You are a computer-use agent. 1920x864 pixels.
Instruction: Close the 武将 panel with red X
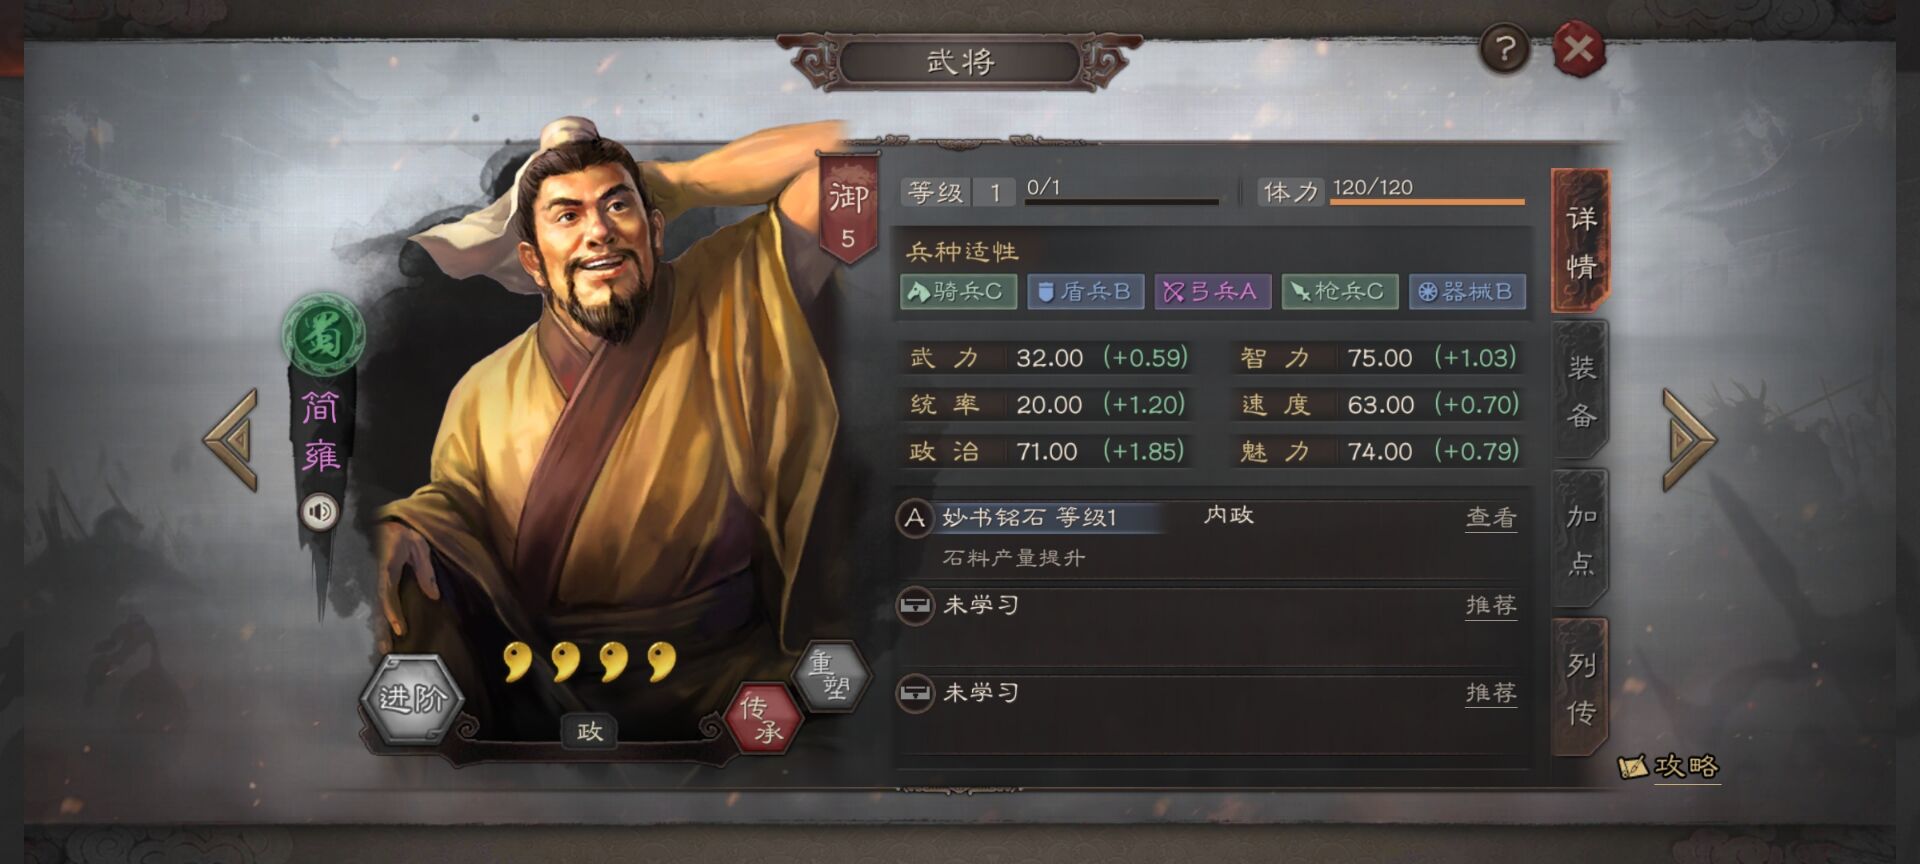click(1578, 48)
